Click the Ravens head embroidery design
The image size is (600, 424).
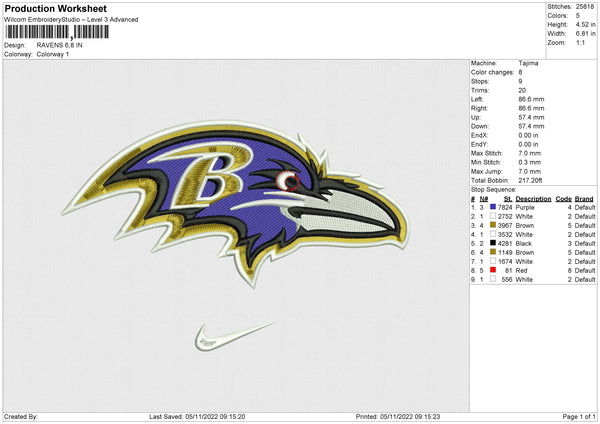coord(235,203)
